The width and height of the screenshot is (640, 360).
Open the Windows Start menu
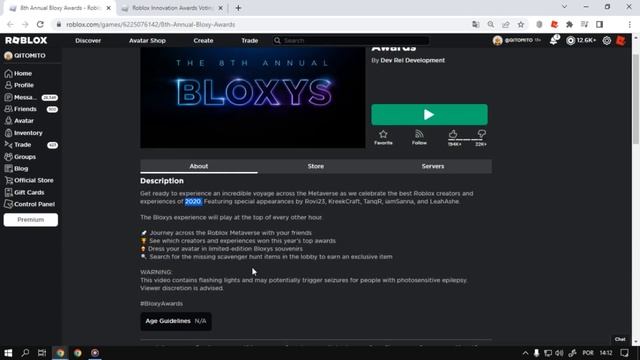point(8,353)
